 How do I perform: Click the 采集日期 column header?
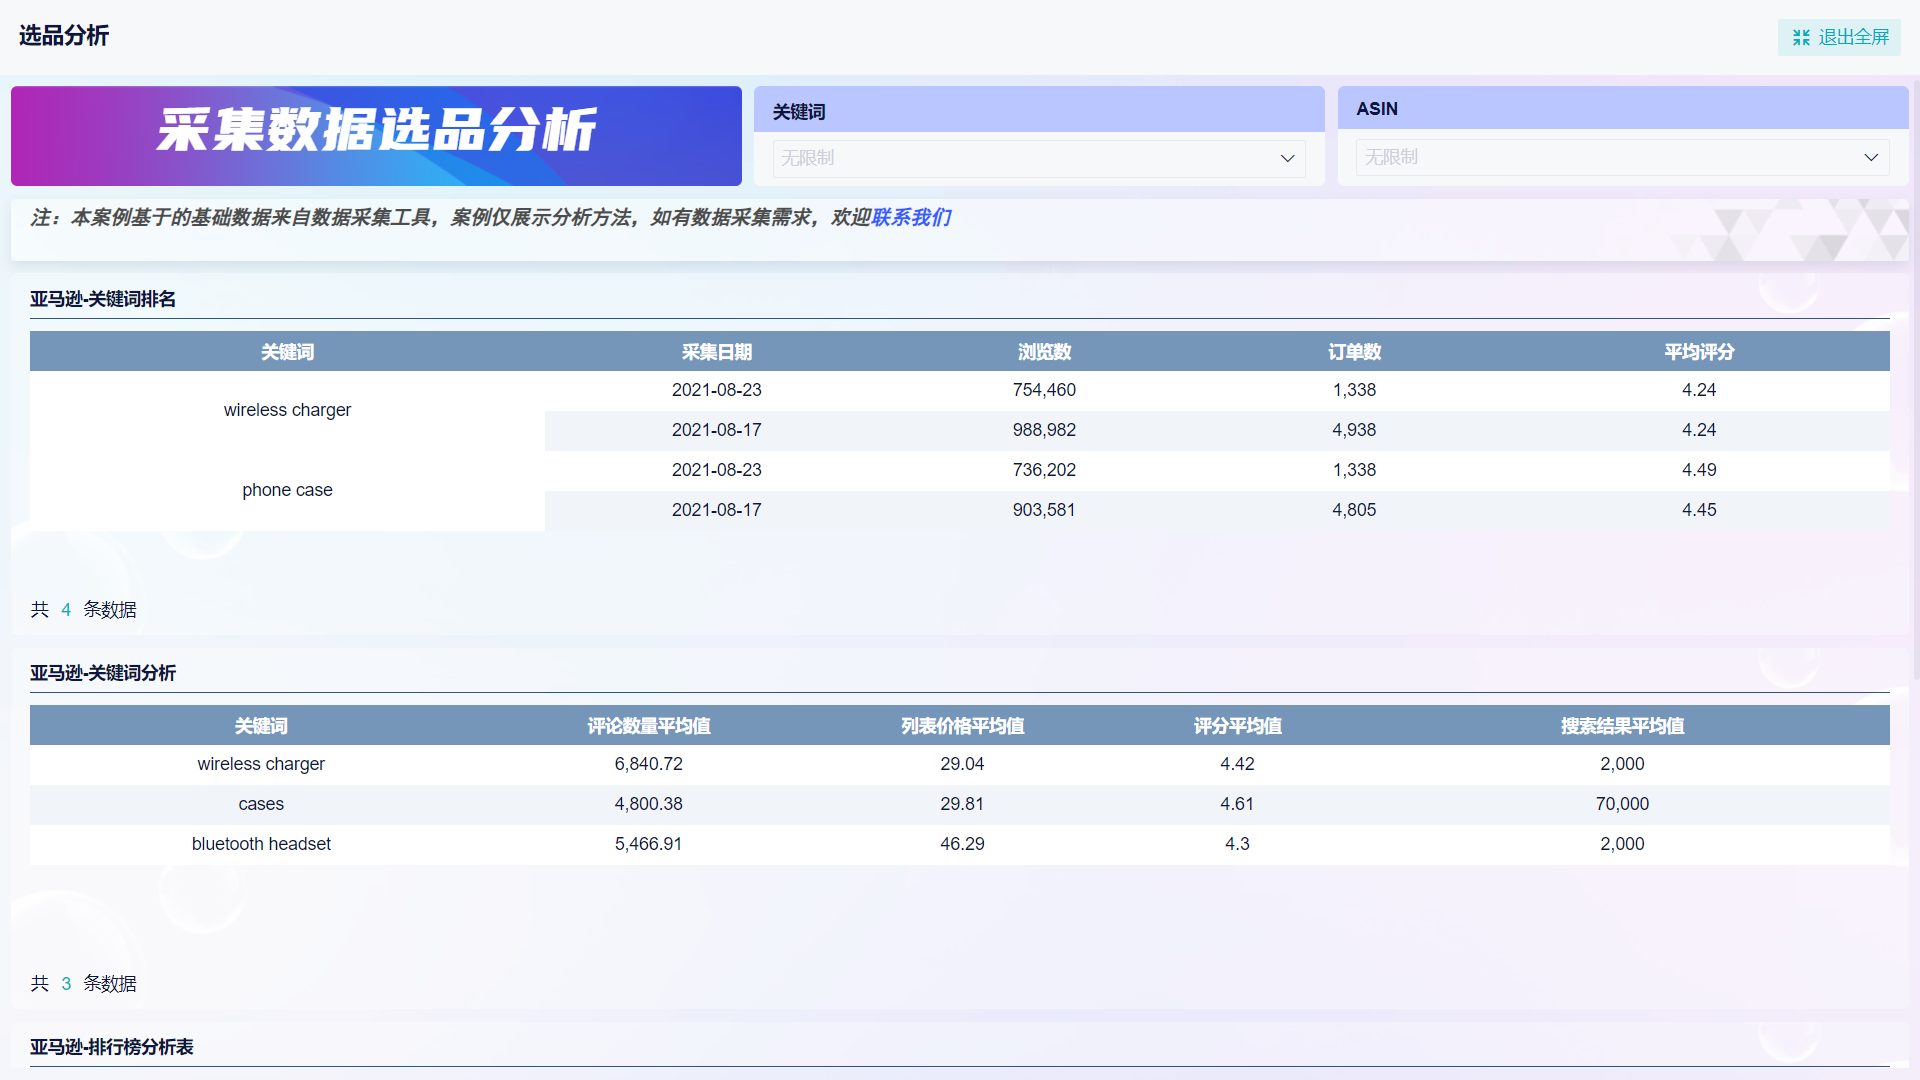pyautogui.click(x=716, y=352)
